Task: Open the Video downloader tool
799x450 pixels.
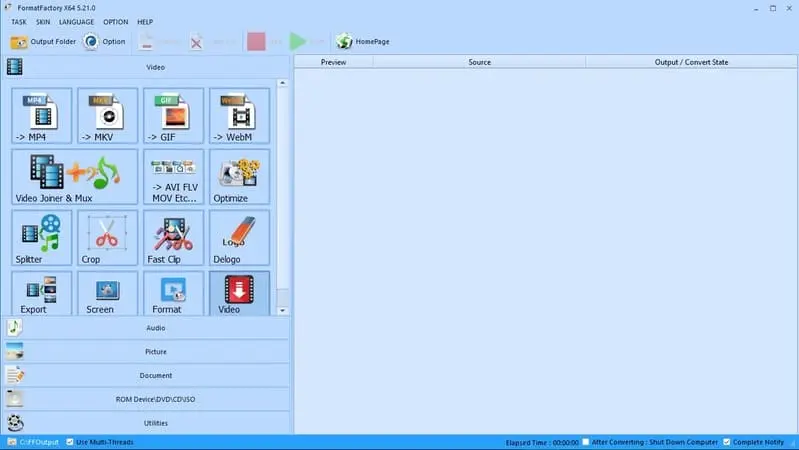Action: tap(239, 293)
